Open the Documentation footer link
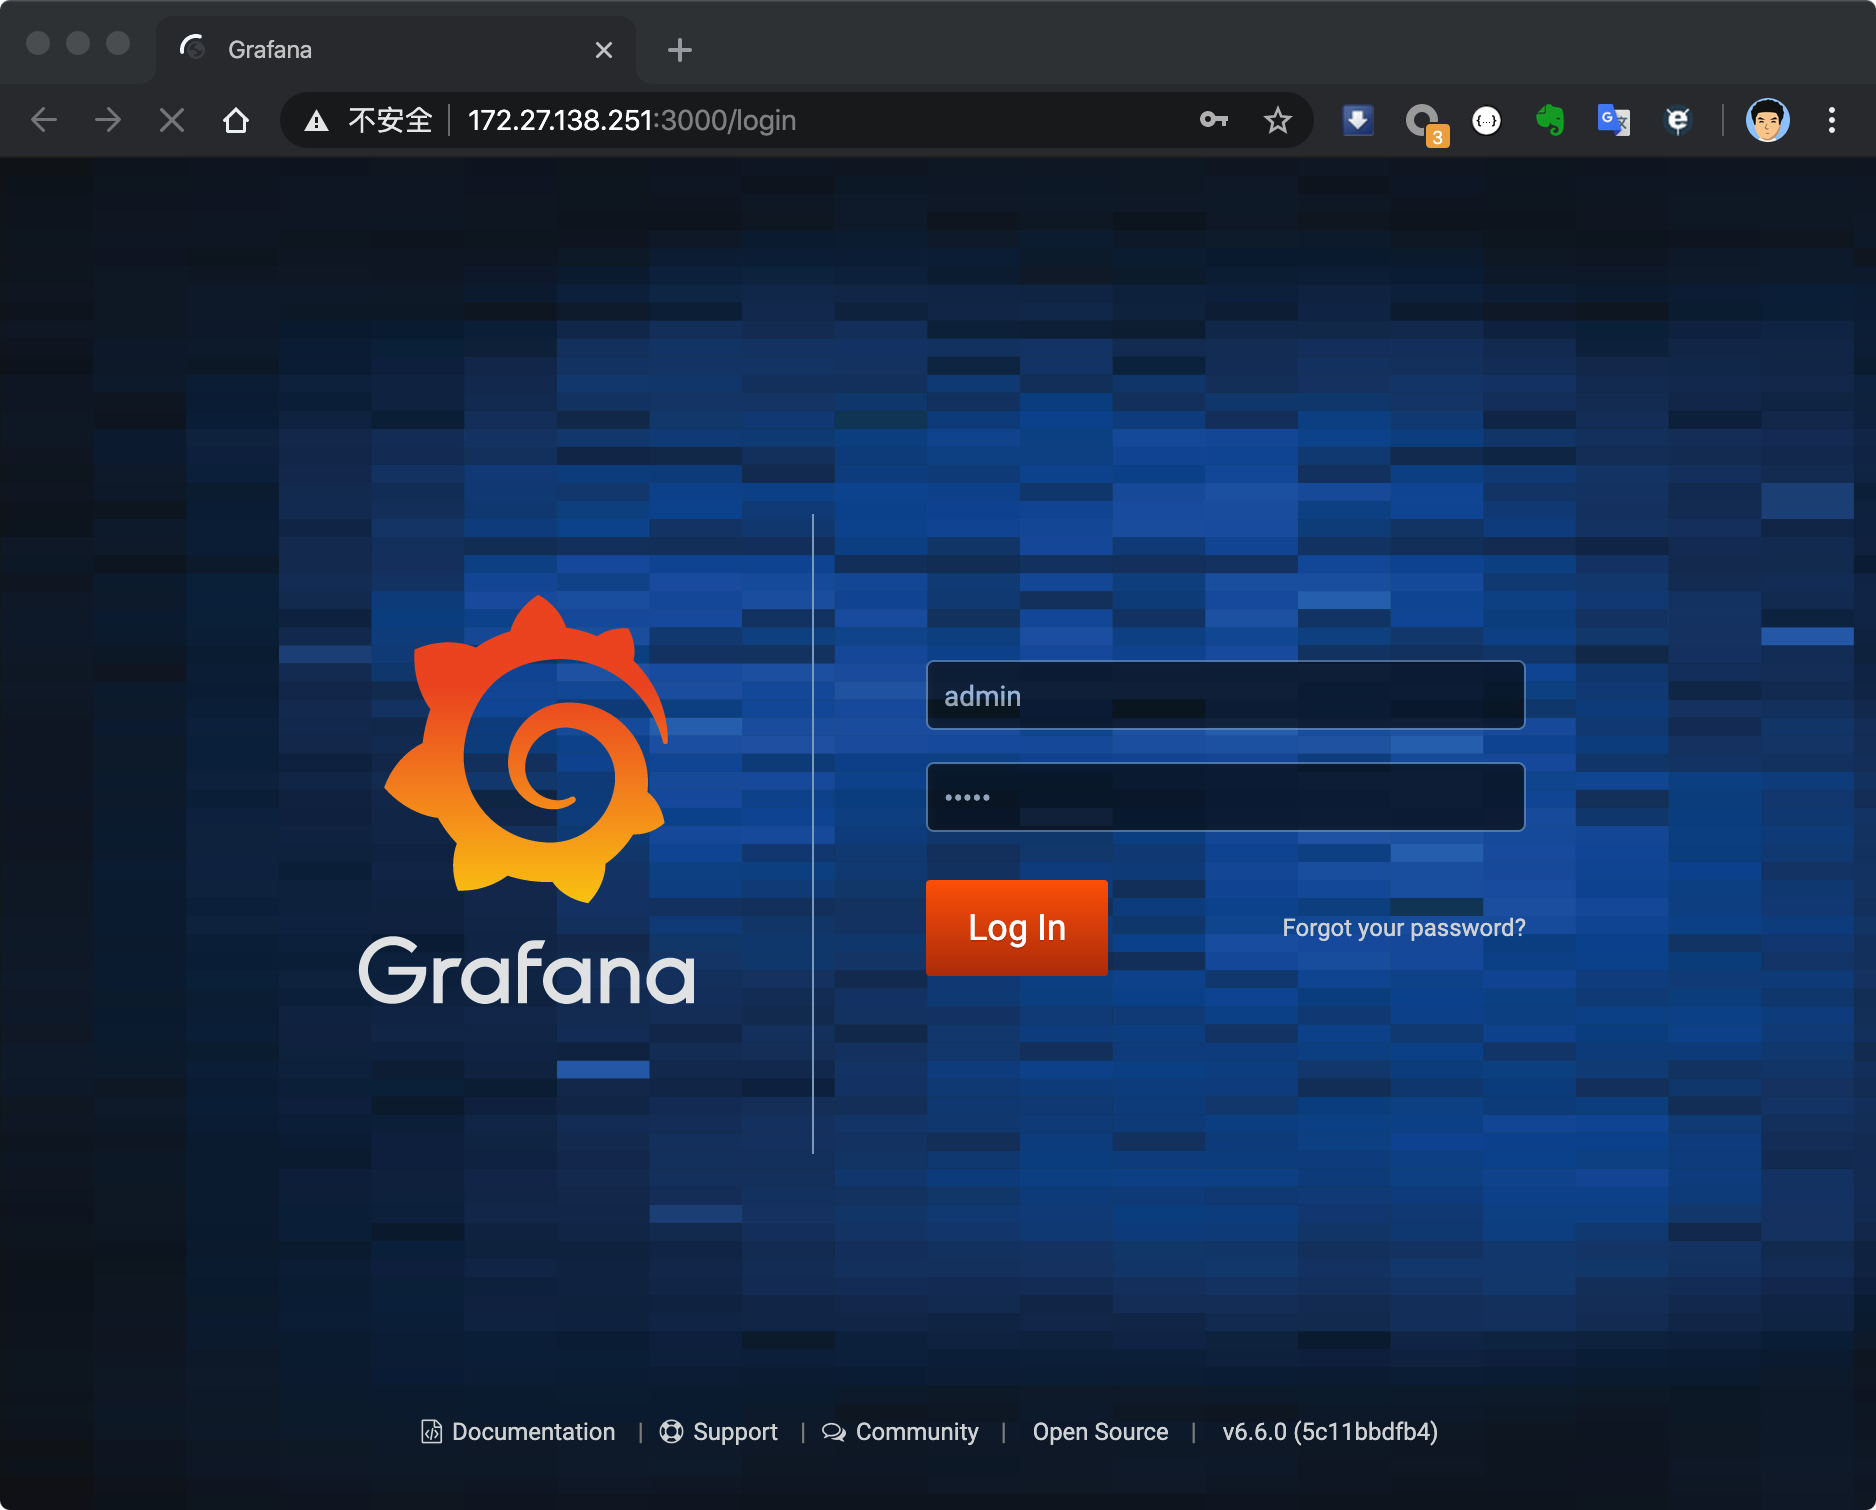 518,1432
